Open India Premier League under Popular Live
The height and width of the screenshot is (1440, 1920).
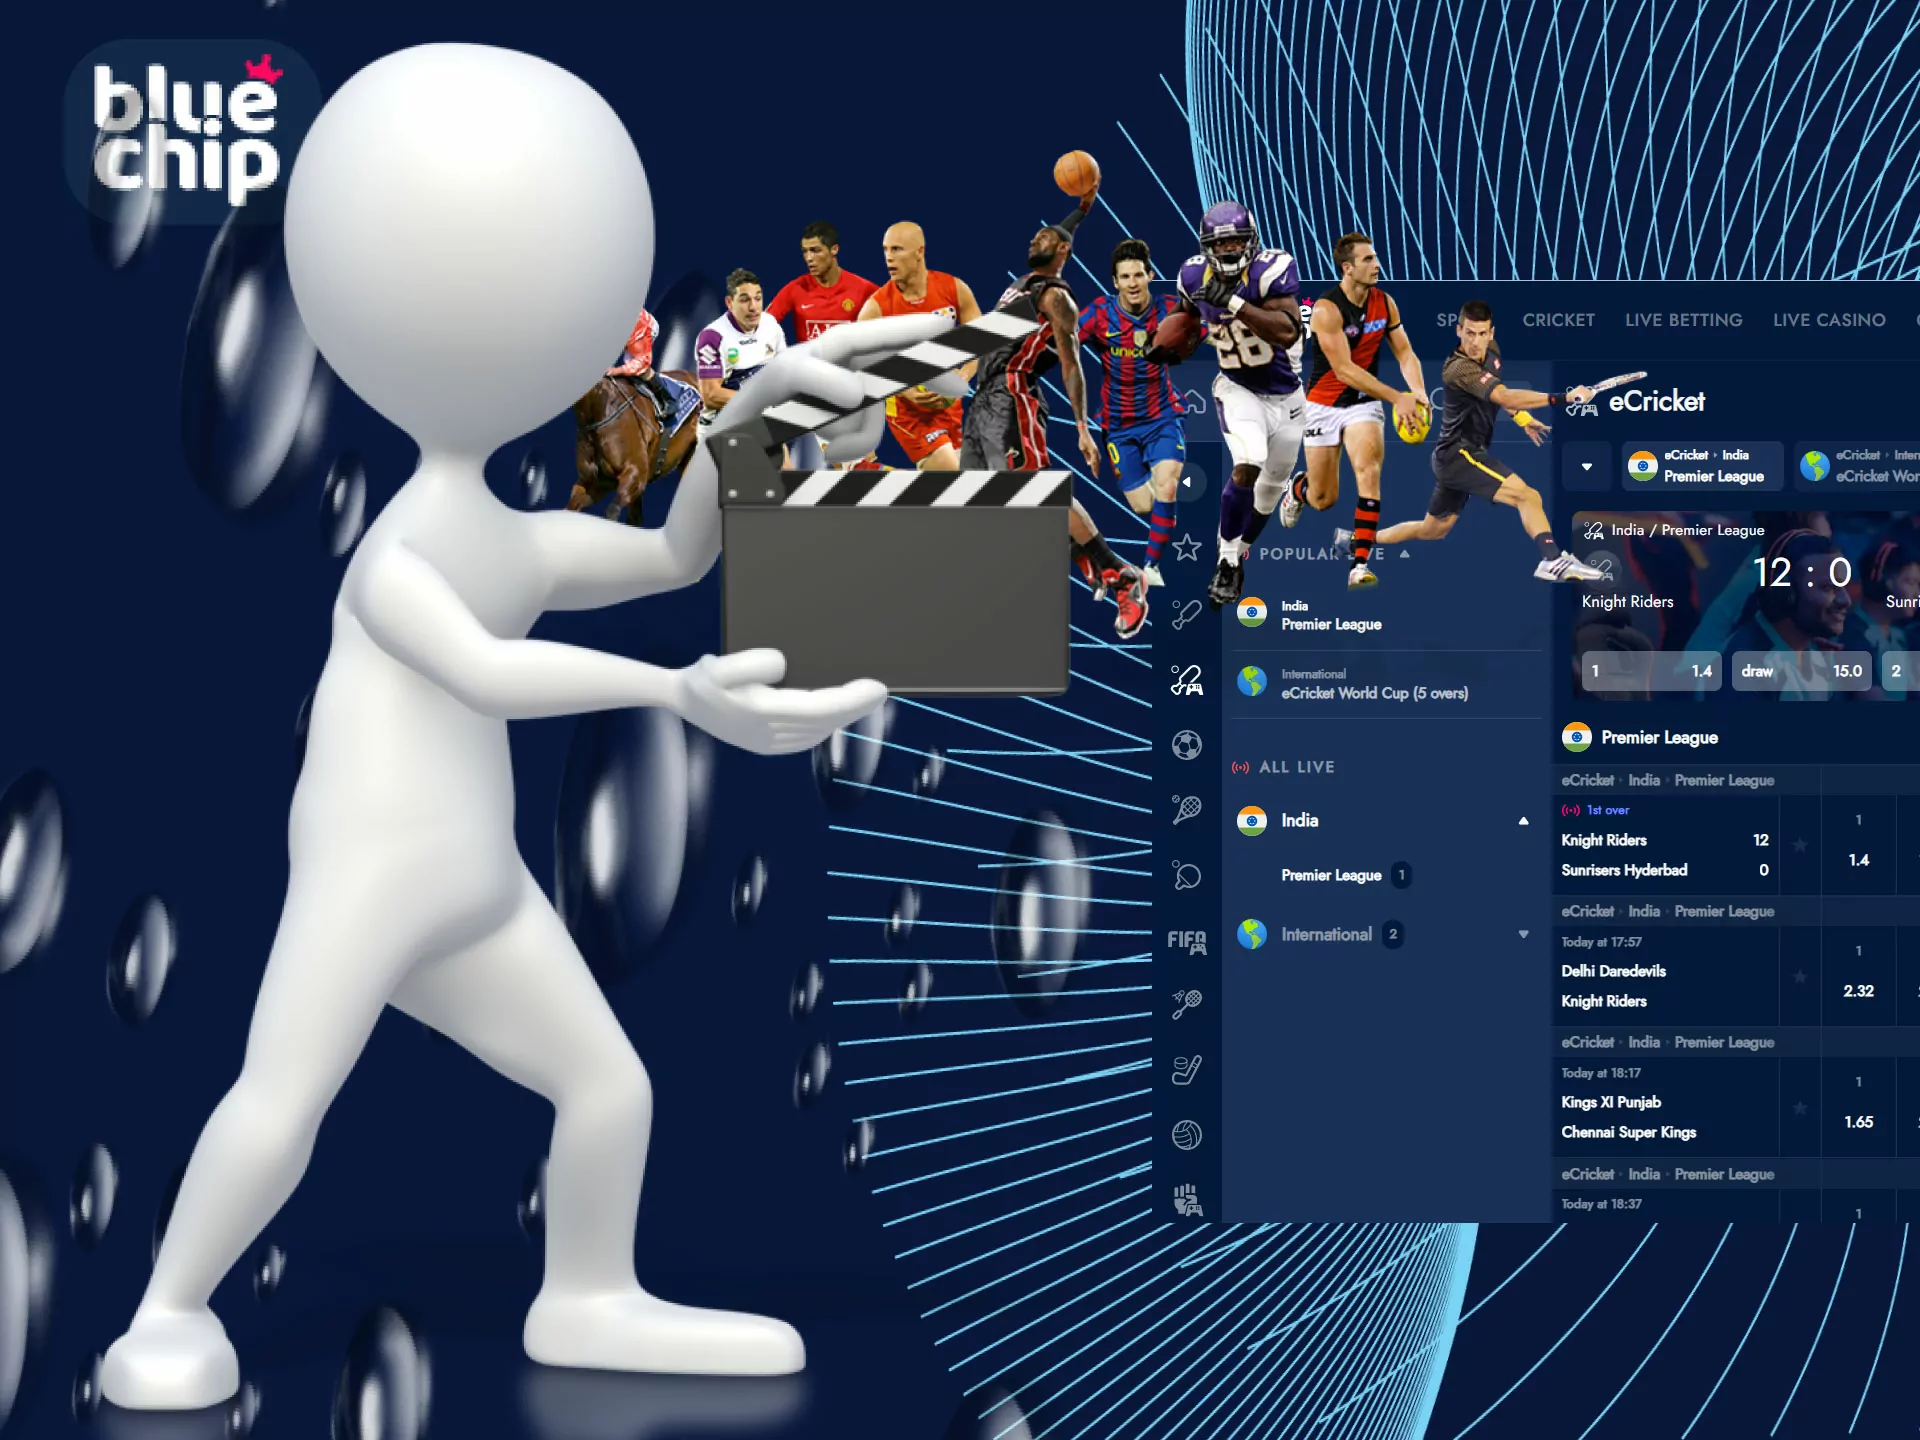[1386, 615]
